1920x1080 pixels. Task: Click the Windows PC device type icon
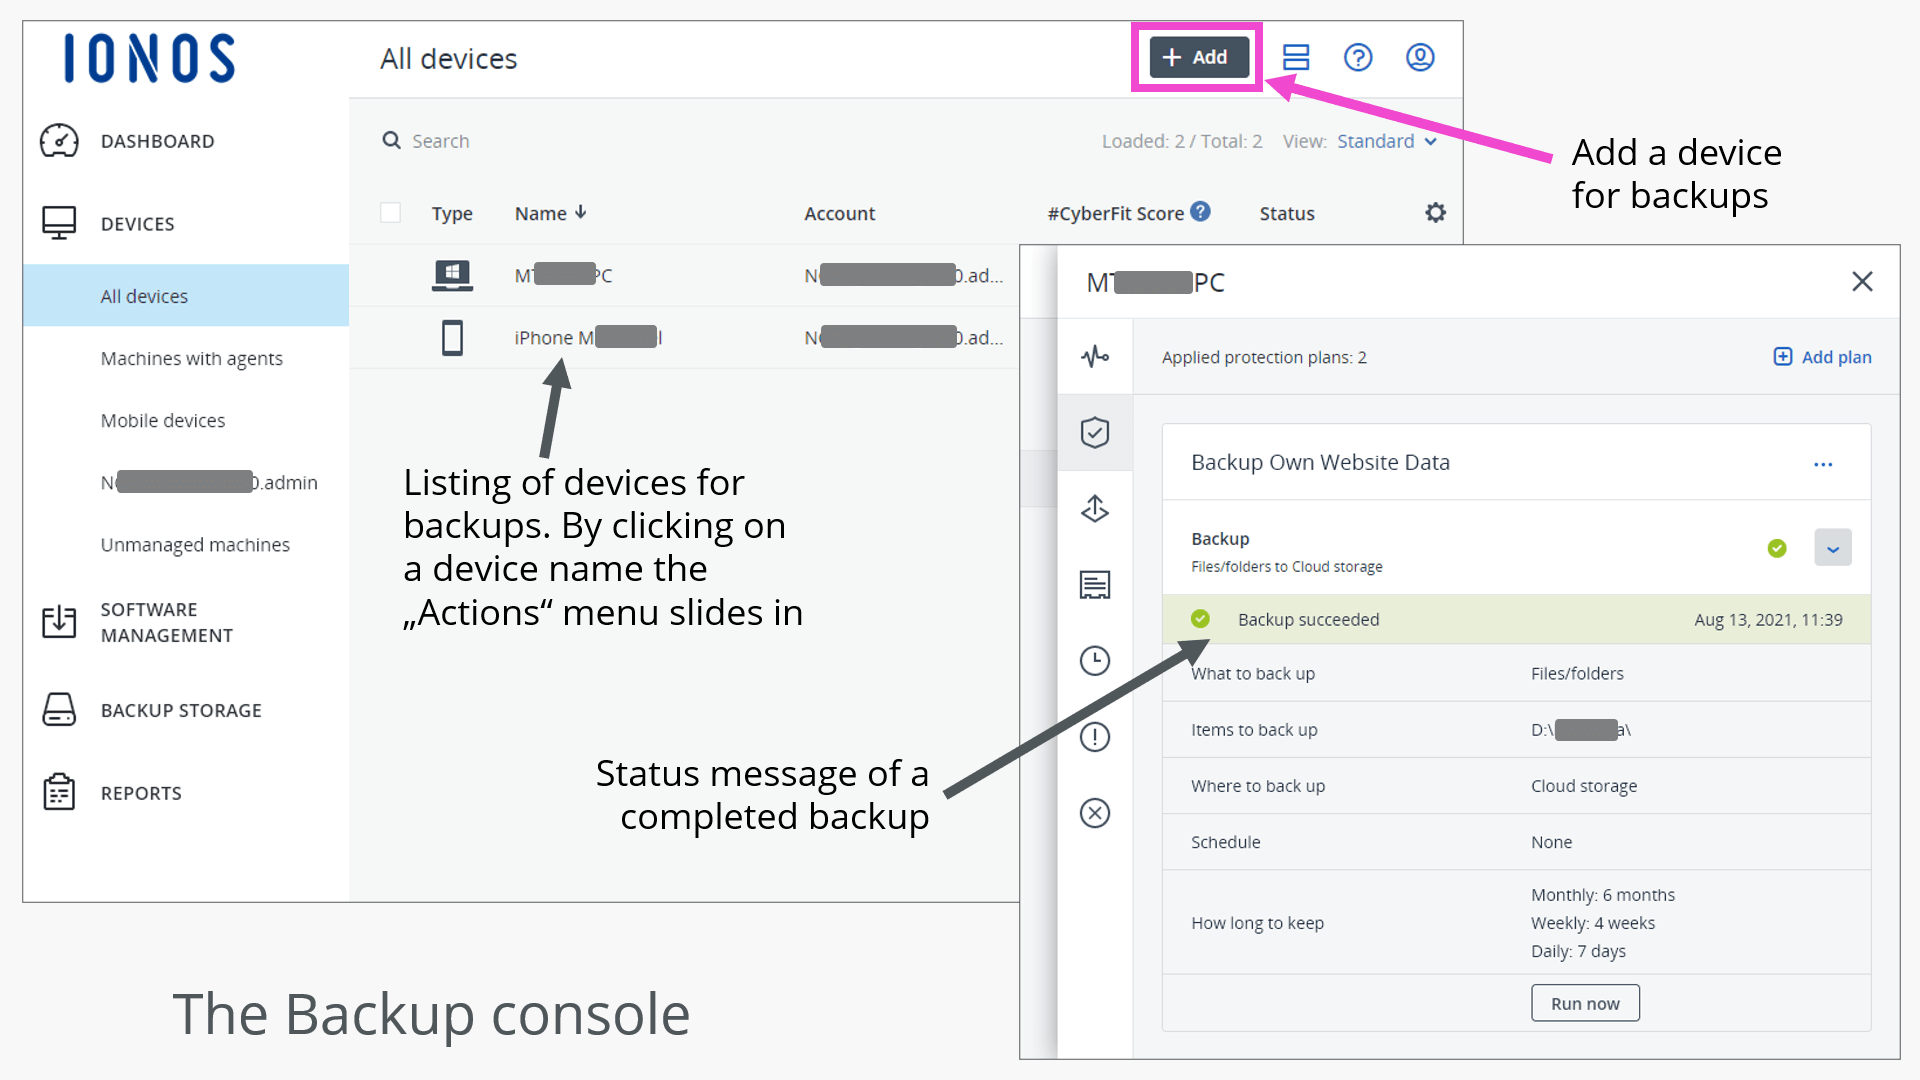coord(452,275)
